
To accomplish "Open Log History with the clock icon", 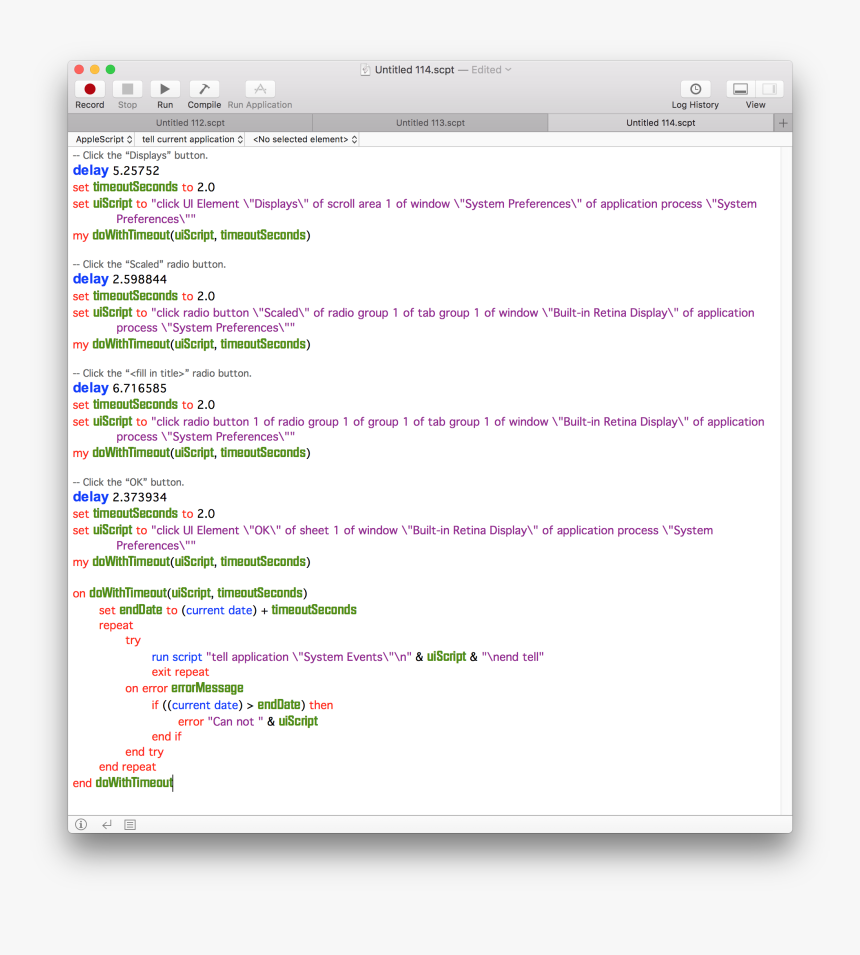I will [x=694, y=89].
